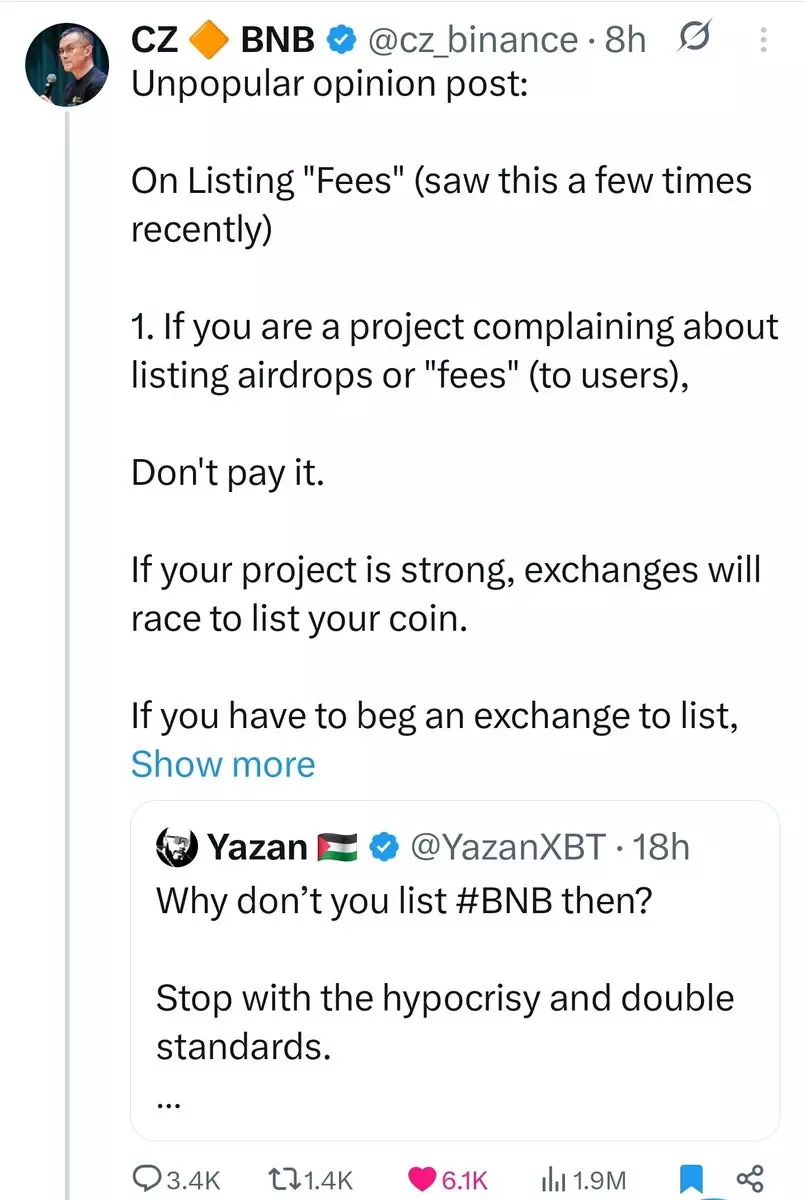Screen dimensions: 805x1200
Task: Unlike the post via the pink heart
Action: (x=422, y=1179)
